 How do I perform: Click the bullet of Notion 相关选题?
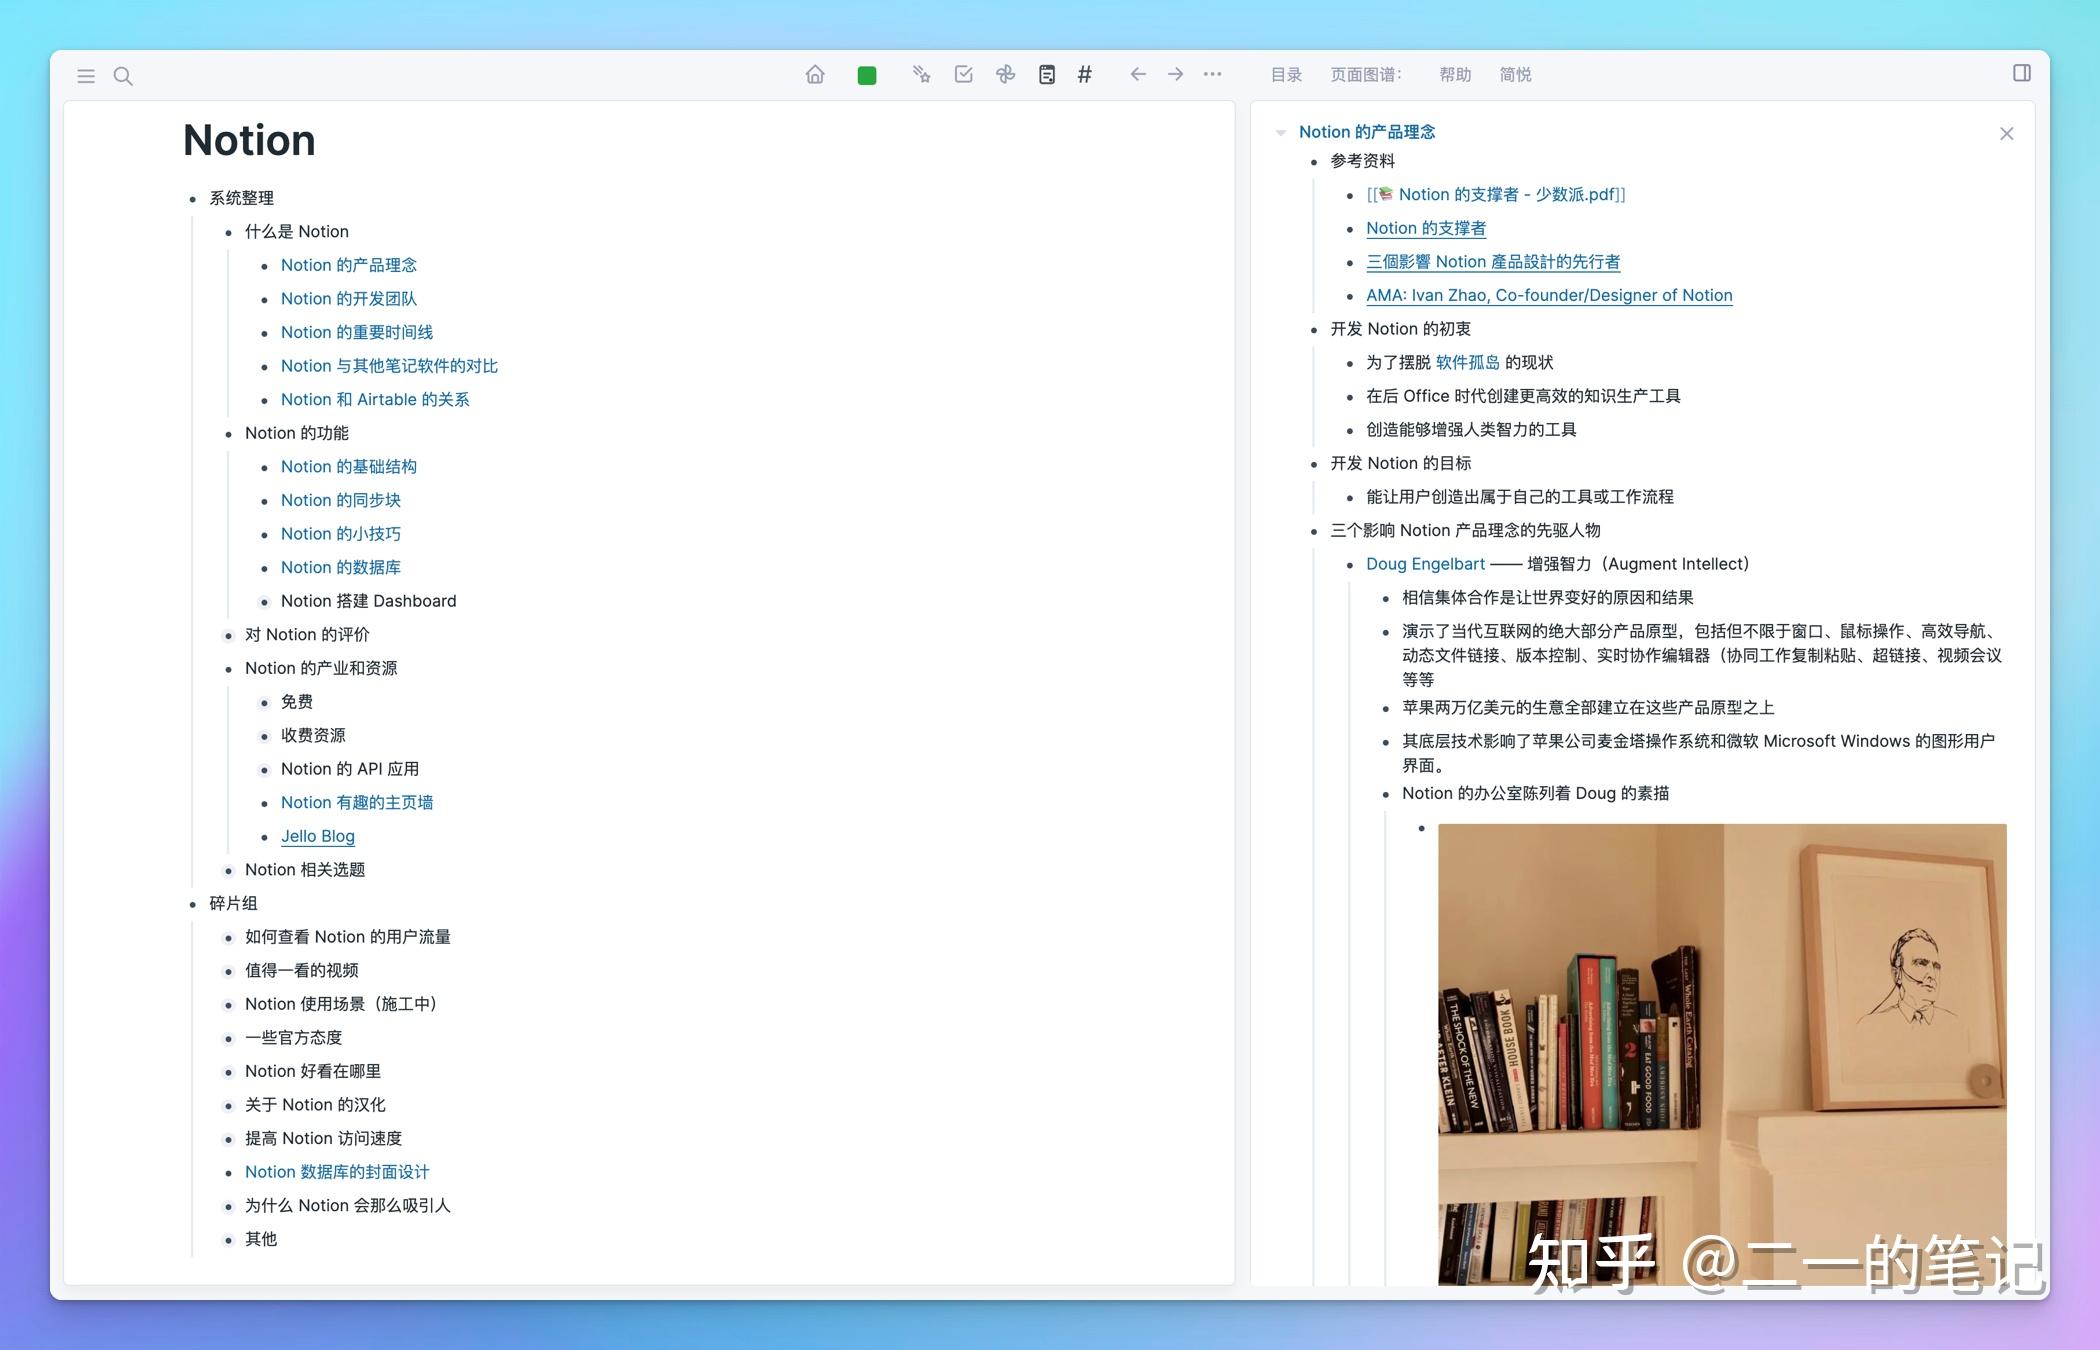tap(228, 871)
